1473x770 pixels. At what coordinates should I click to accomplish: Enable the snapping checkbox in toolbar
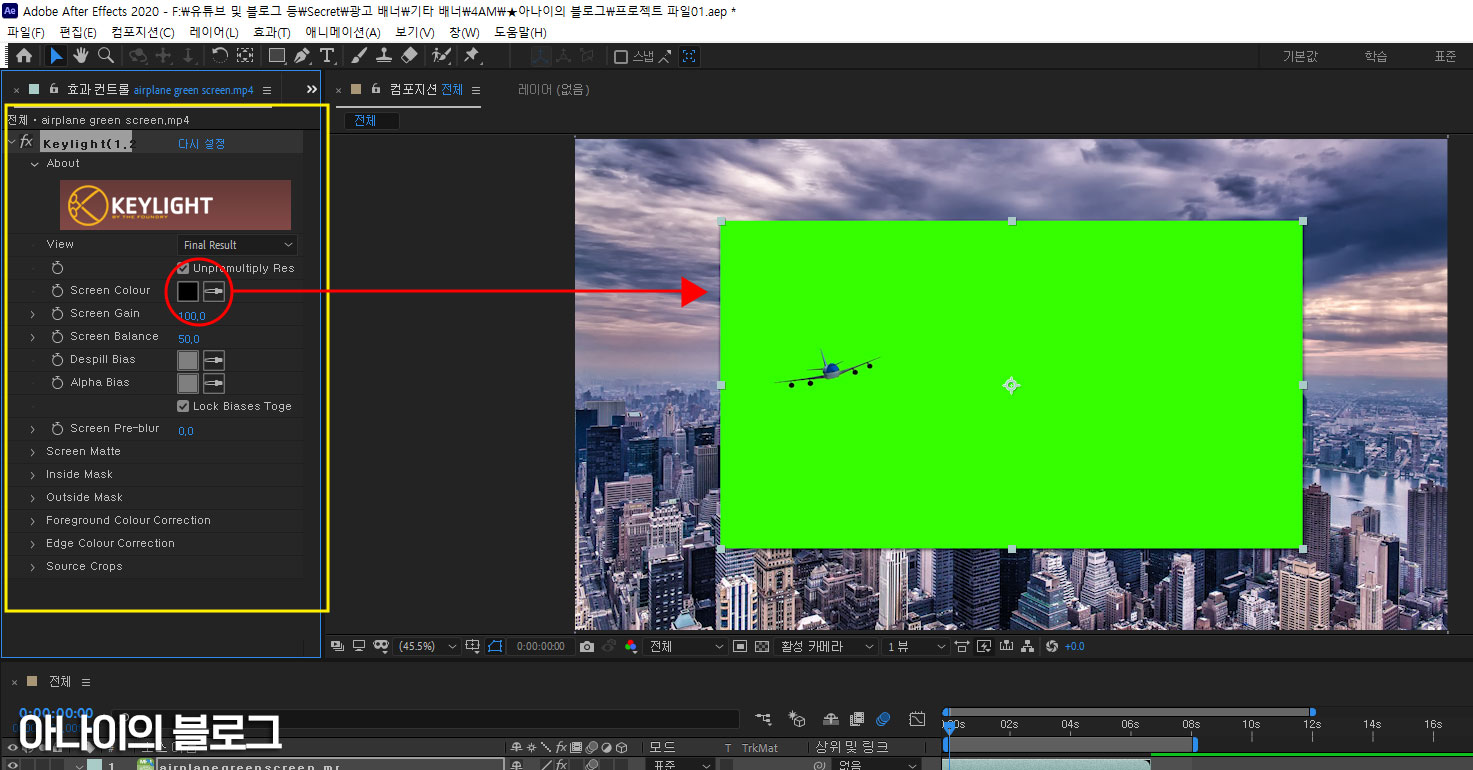click(620, 57)
